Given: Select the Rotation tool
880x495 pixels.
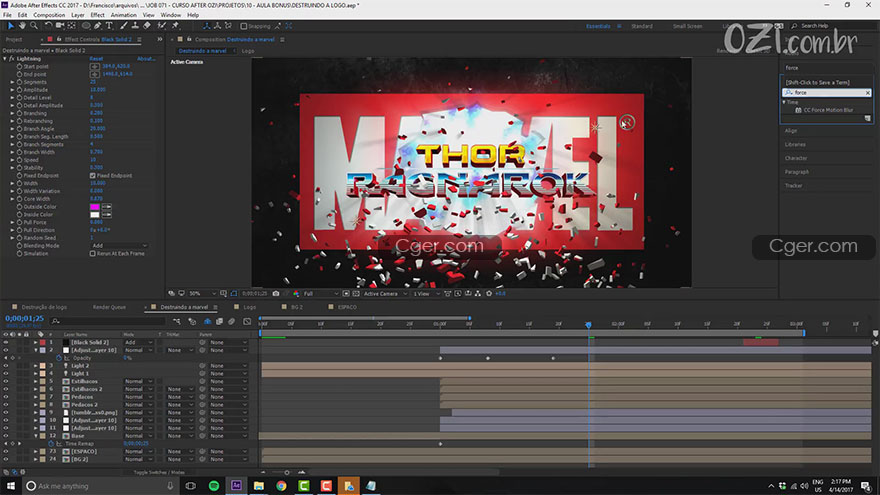Looking at the screenshot, I should [x=49, y=26].
